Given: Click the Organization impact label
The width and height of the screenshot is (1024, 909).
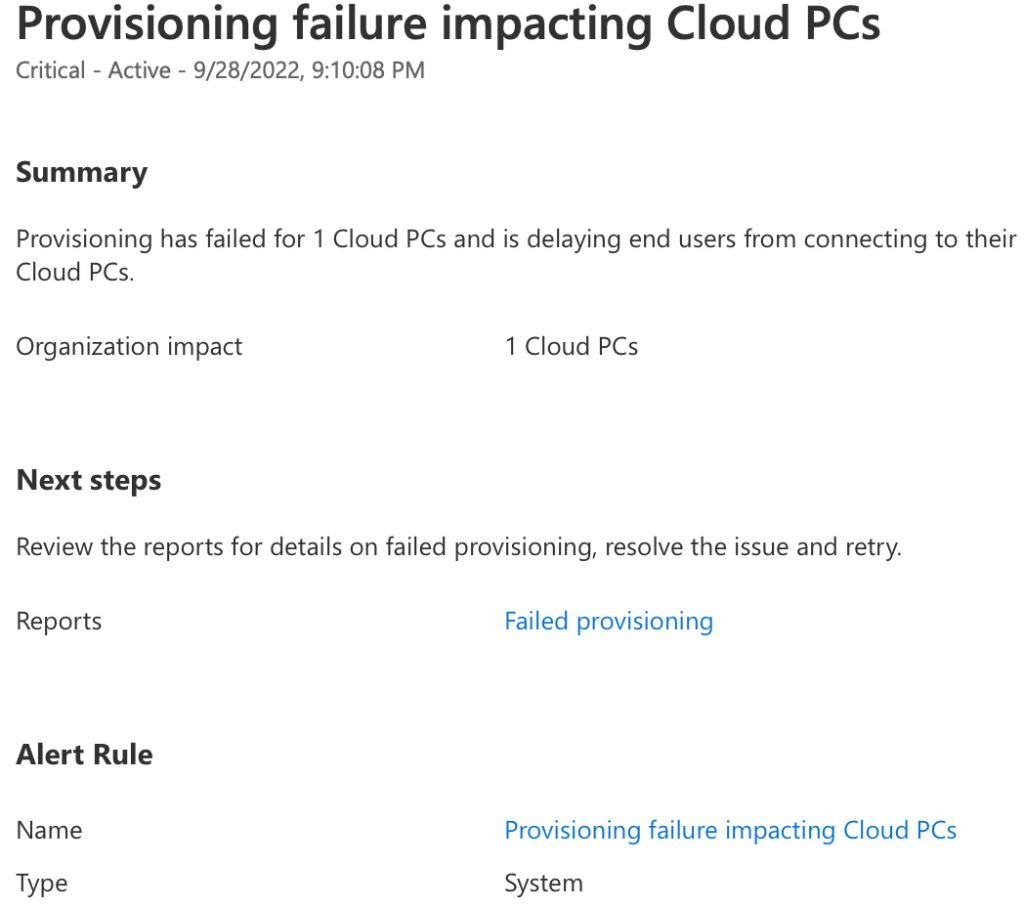Looking at the screenshot, I should click(x=129, y=347).
